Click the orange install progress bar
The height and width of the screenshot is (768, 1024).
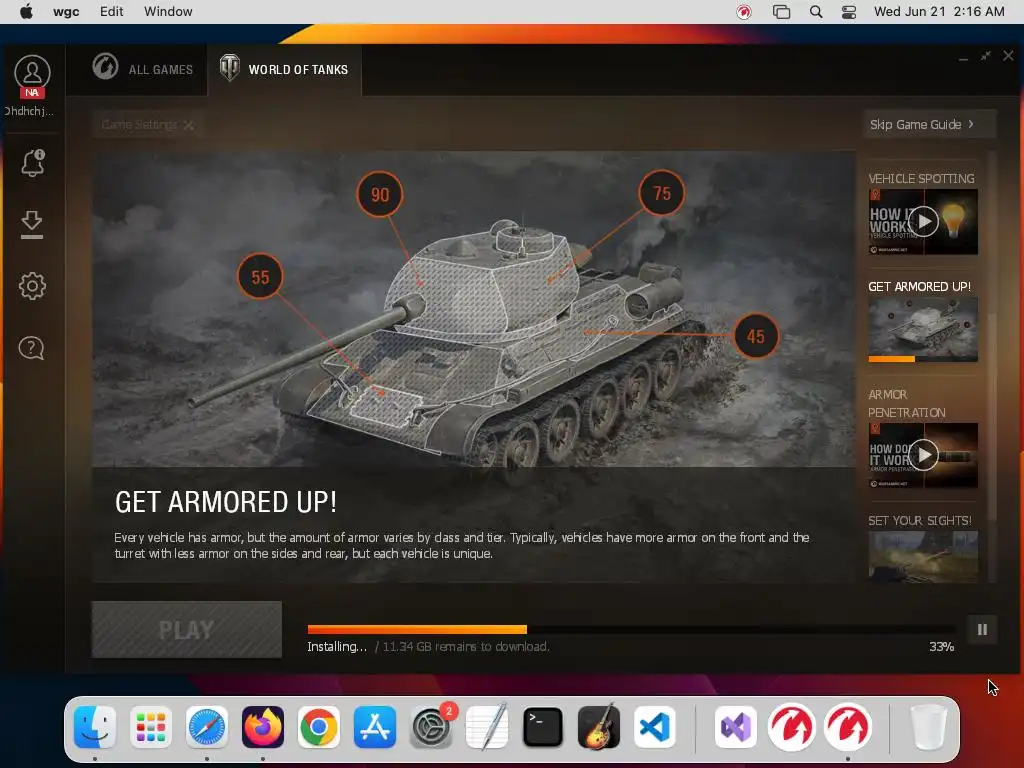coord(417,630)
